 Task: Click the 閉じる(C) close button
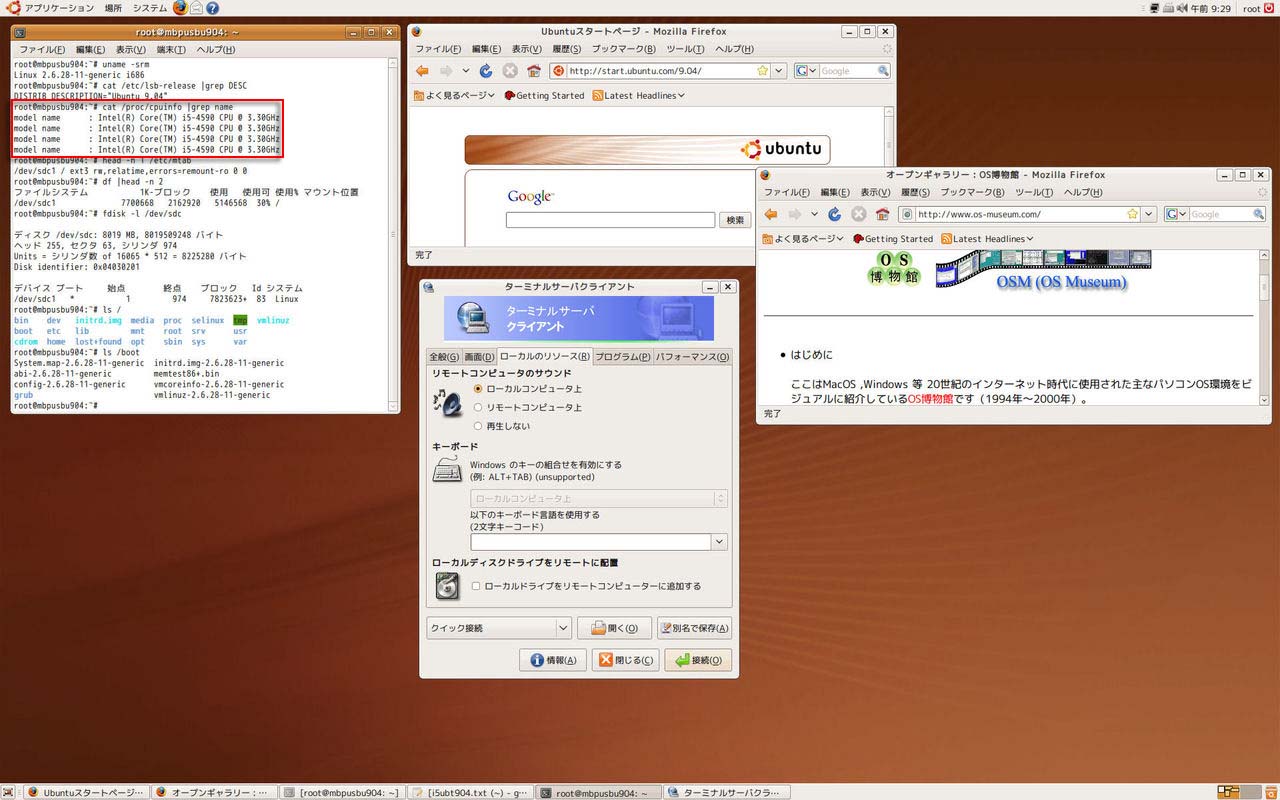click(625, 660)
